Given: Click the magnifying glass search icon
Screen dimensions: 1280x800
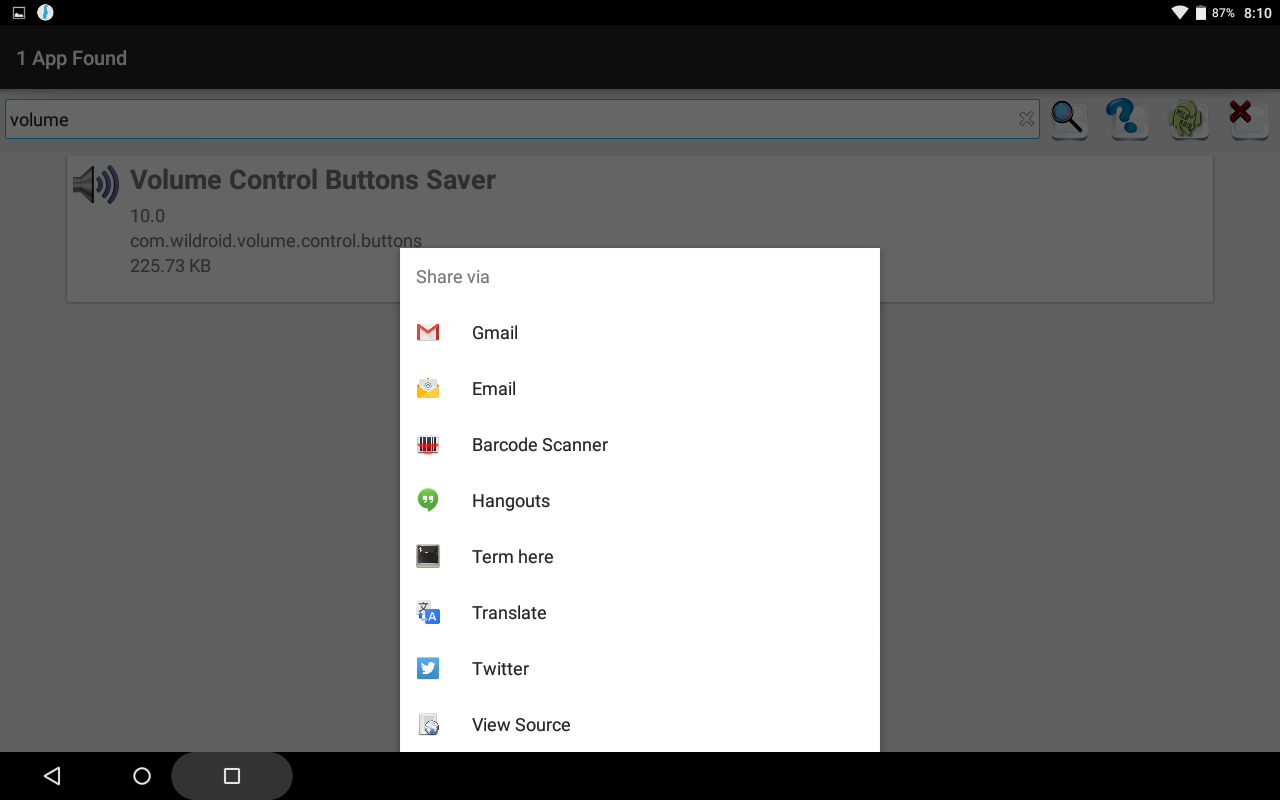Looking at the screenshot, I should pyautogui.click(x=1068, y=119).
